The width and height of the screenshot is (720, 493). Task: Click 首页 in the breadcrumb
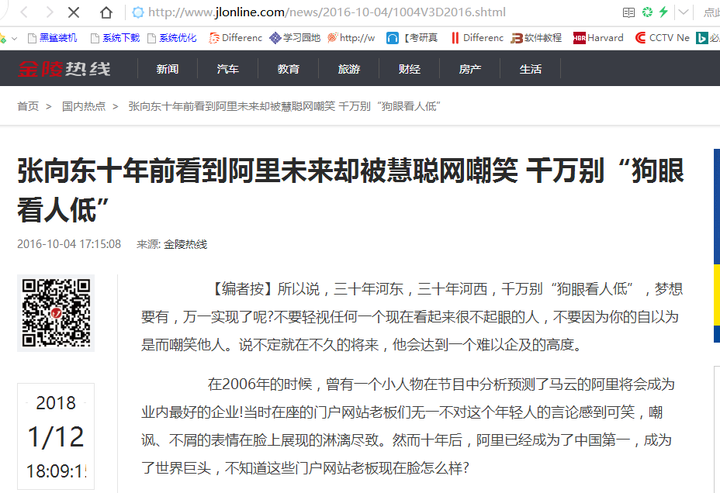(x=27, y=106)
